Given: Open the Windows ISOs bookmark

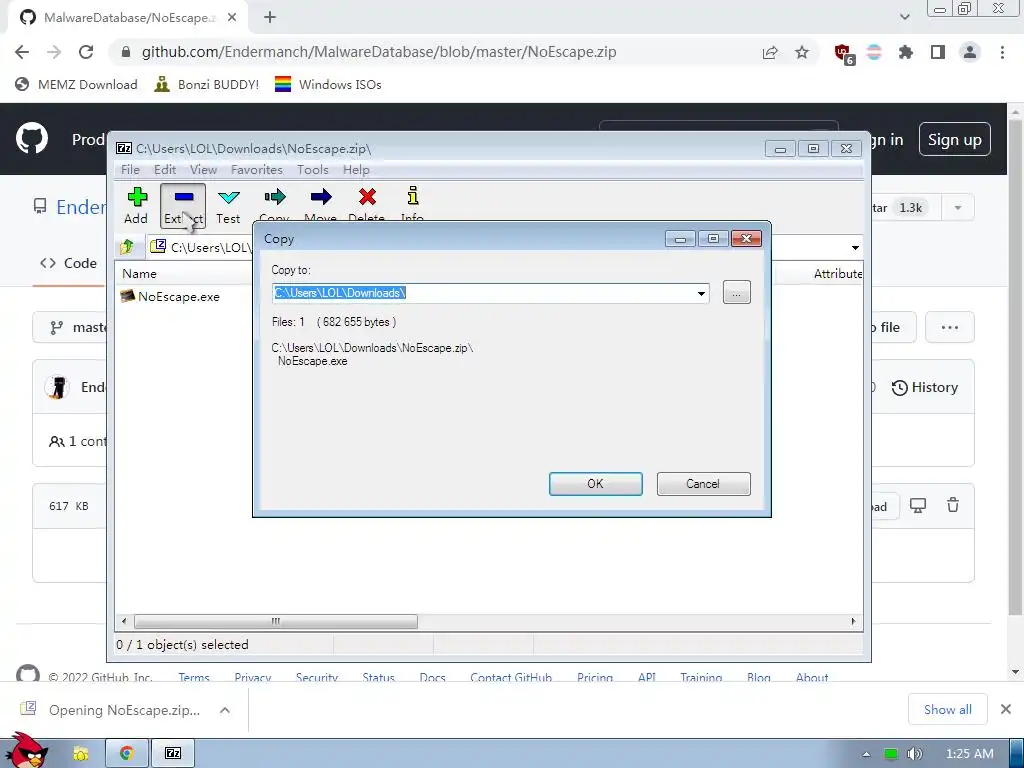Looking at the screenshot, I should point(328,84).
